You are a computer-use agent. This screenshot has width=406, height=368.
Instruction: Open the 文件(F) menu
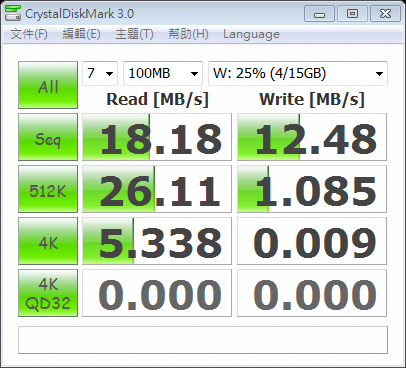pos(29,34)
